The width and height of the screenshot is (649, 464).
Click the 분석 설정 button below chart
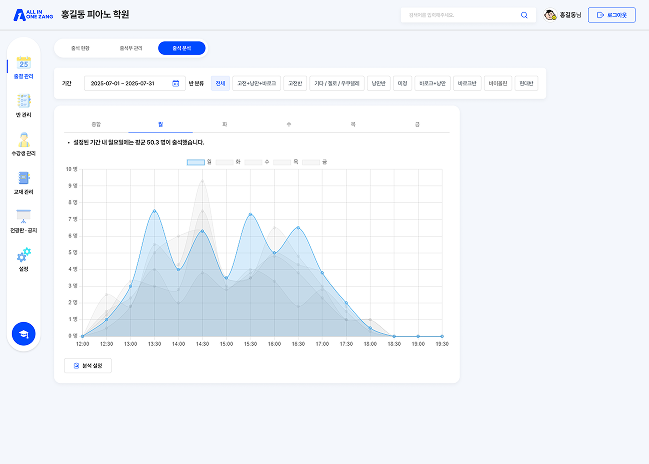88,365
